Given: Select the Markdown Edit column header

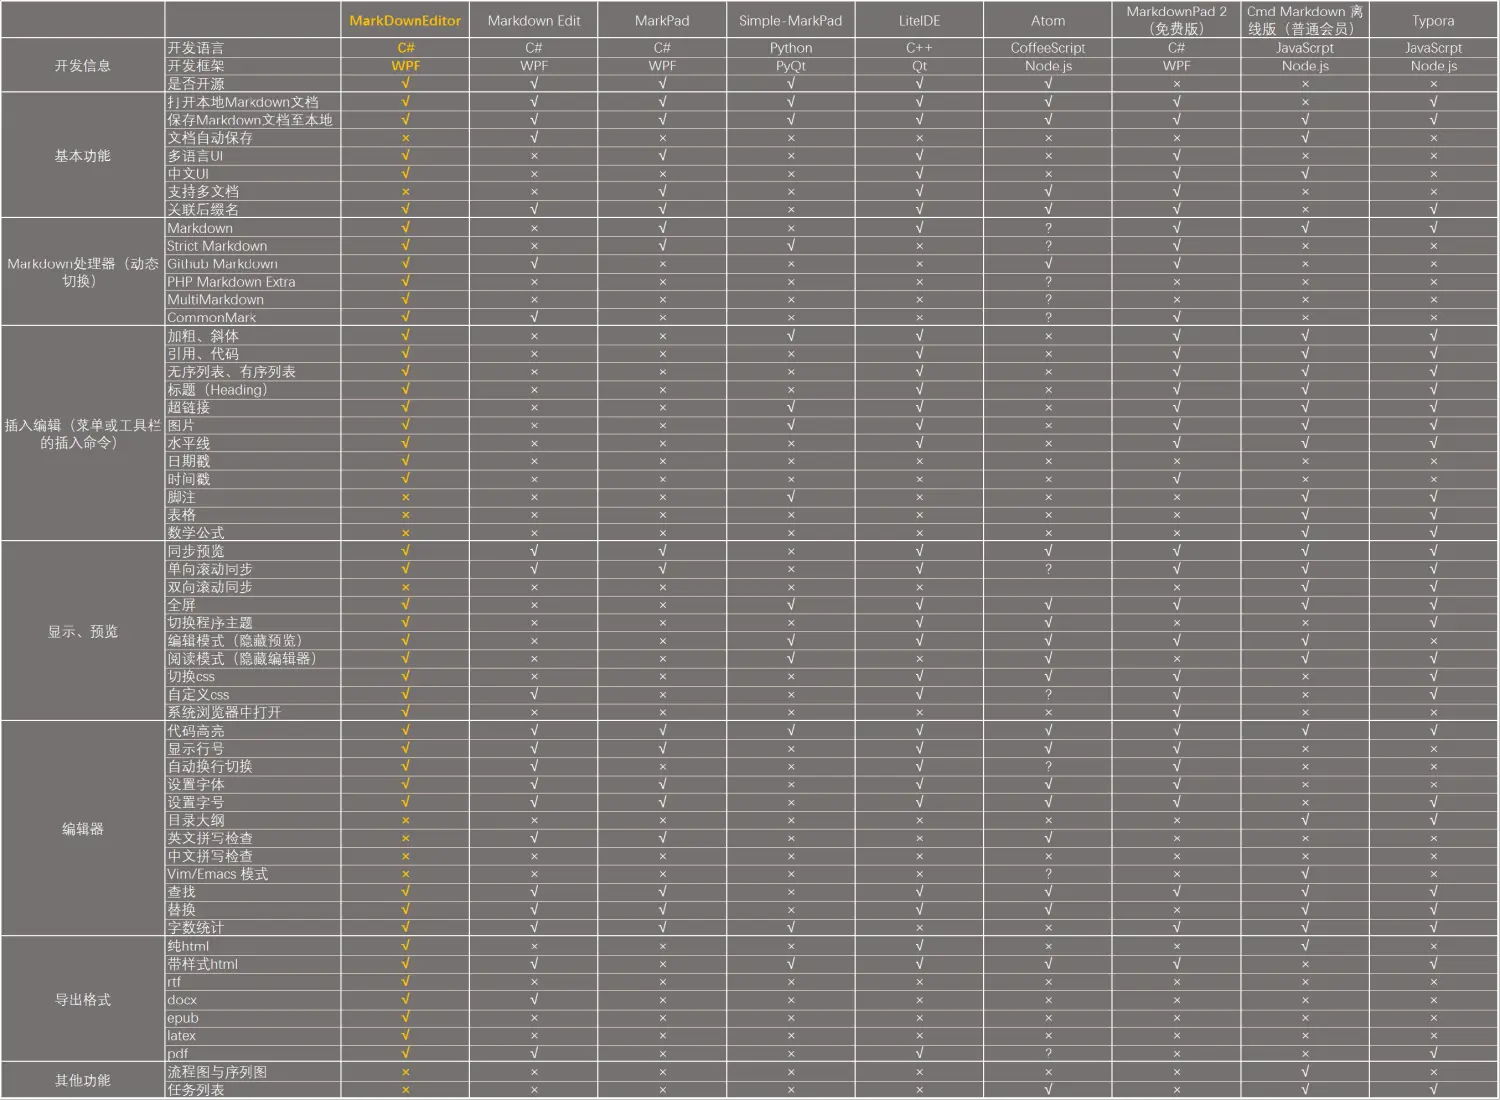Looking at the screenshot, I should (534, 20).
